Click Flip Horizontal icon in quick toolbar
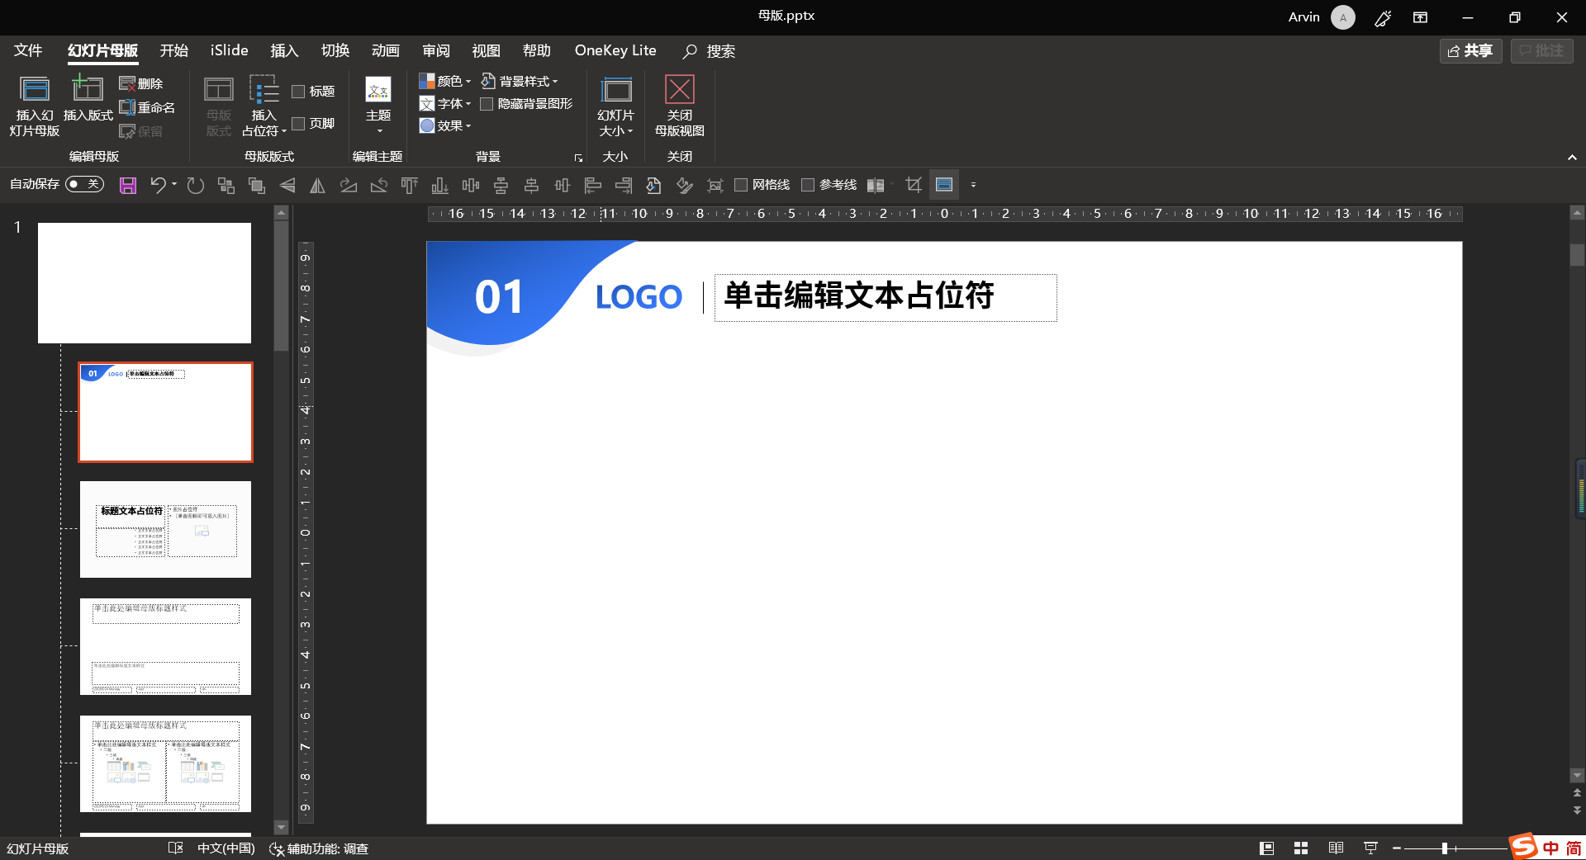 317,185
